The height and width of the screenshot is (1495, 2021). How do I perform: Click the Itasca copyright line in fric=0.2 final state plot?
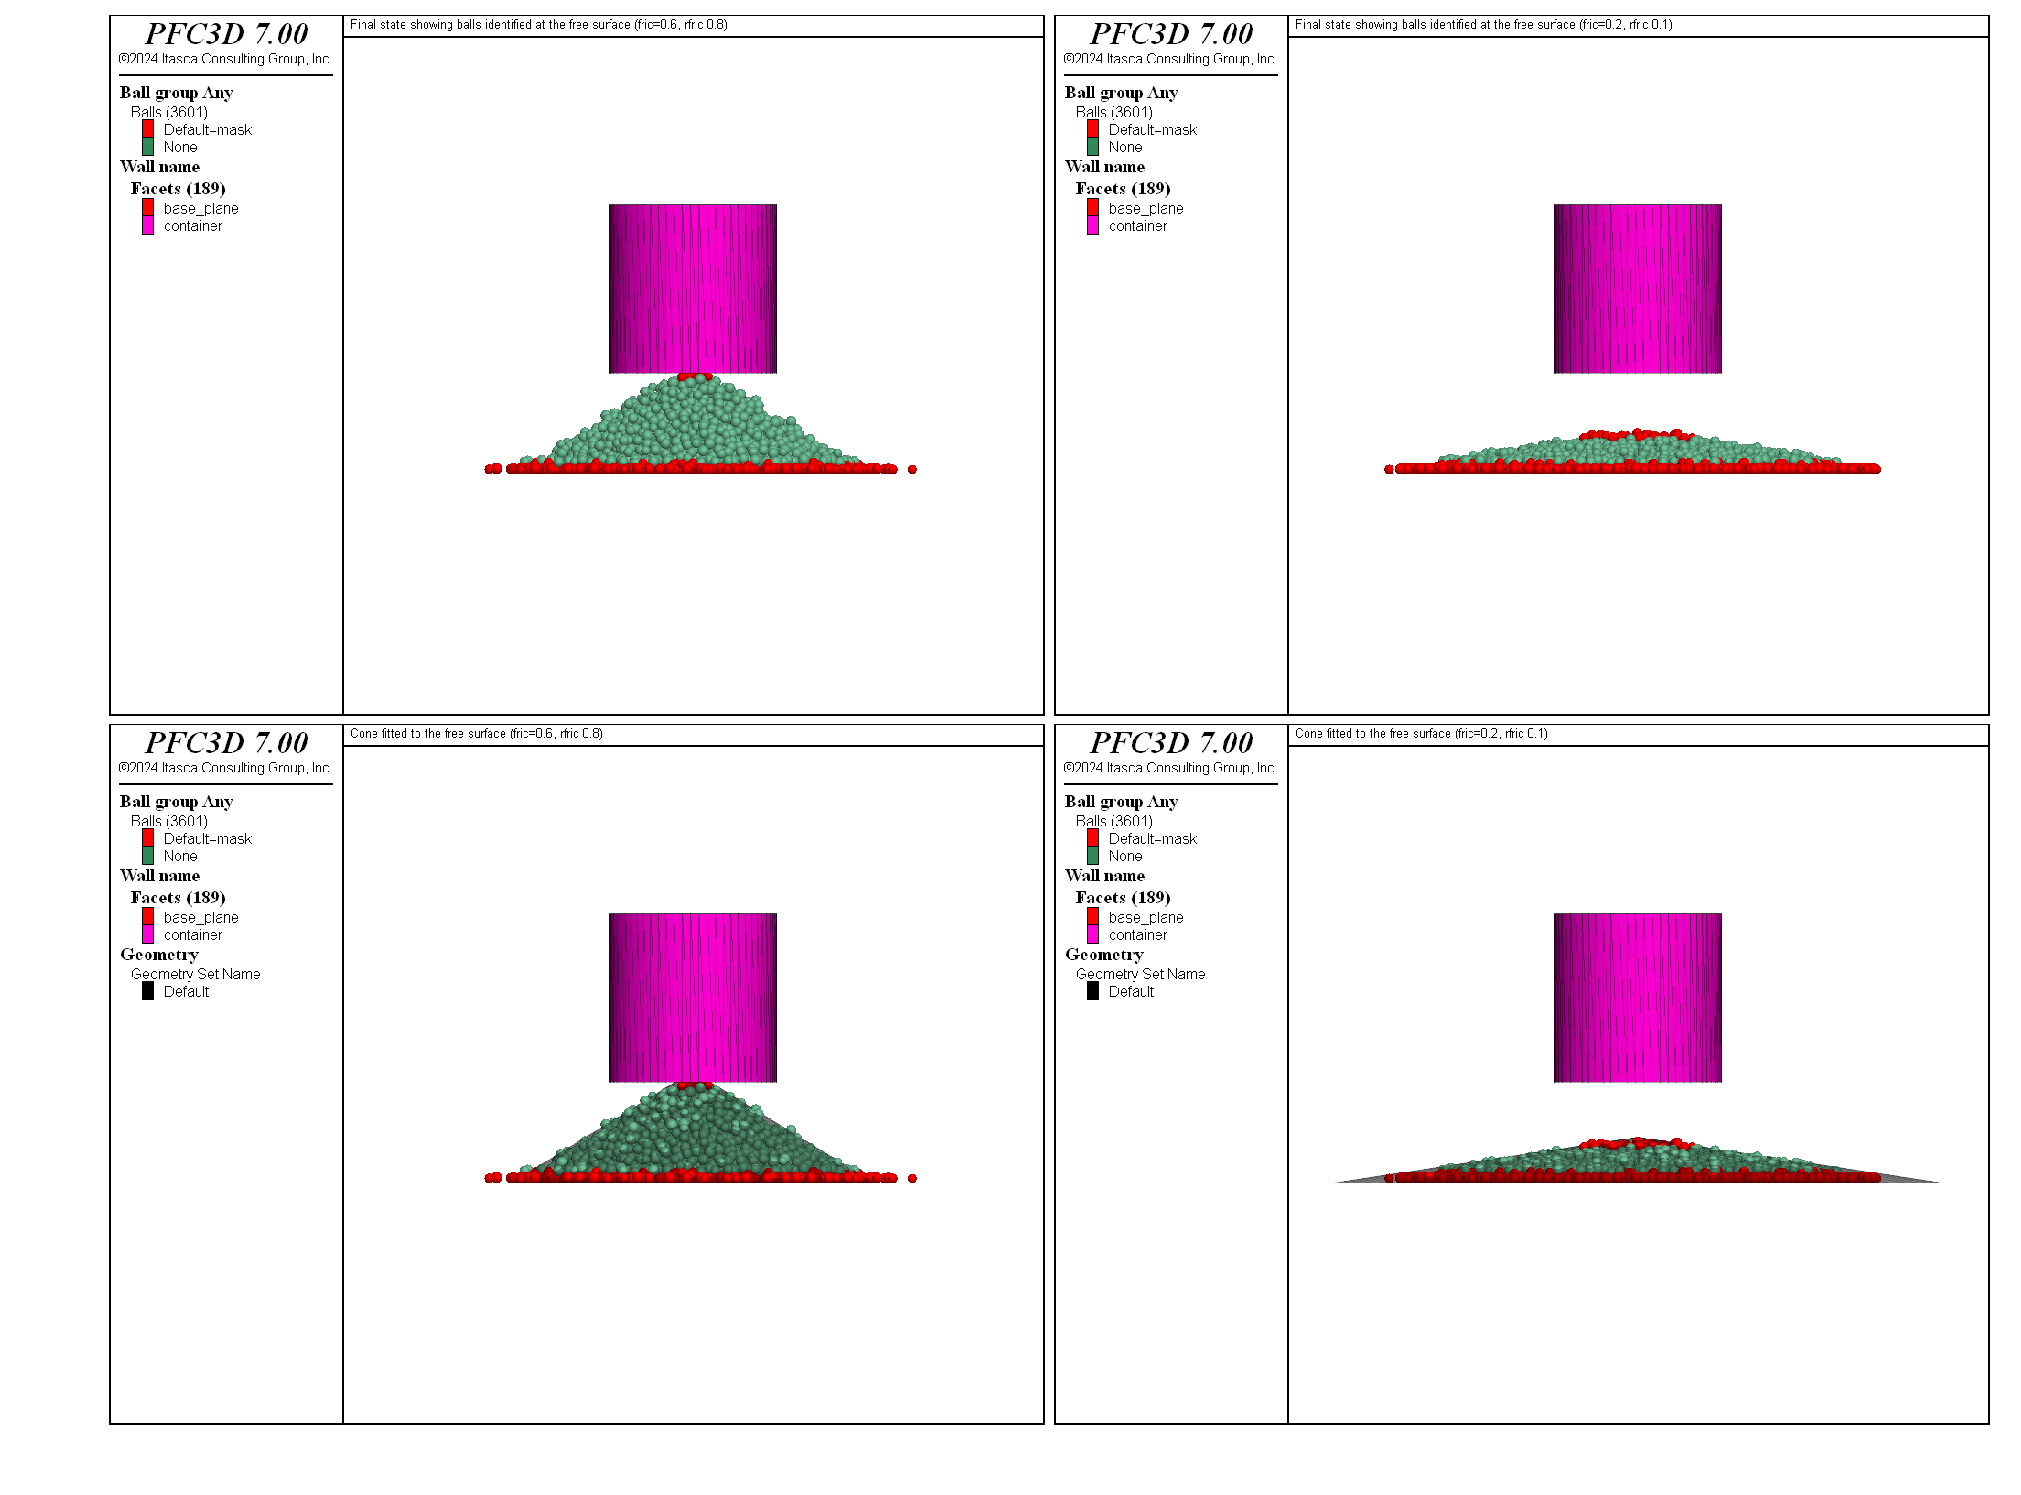(1169, 59)
